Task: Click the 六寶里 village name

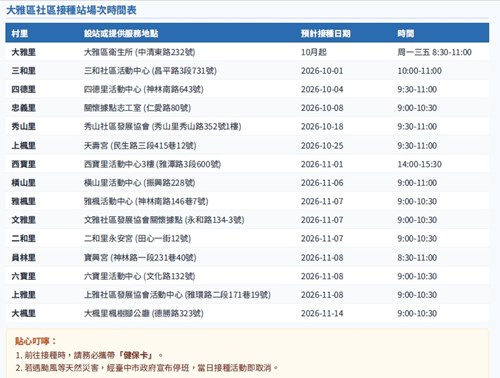Action: point(23,276)
